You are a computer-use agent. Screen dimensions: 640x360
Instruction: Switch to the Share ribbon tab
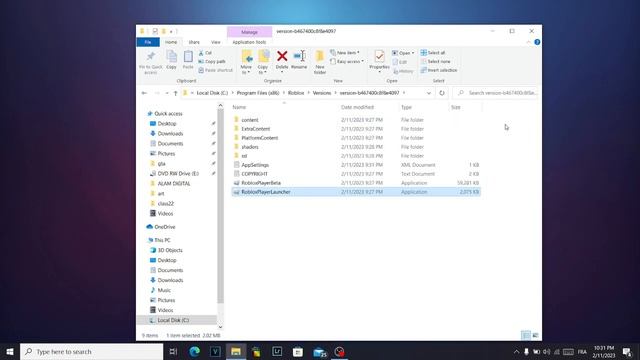click(194, 42)
